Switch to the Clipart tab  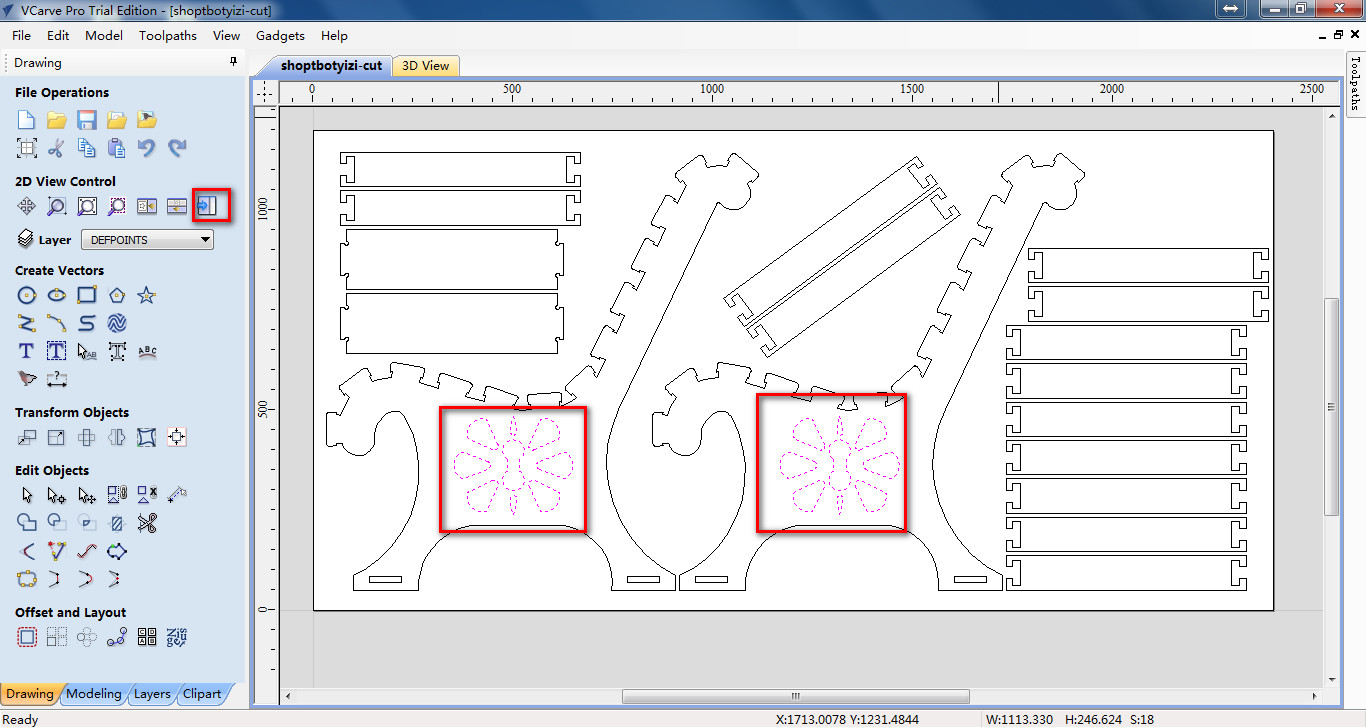202,693
